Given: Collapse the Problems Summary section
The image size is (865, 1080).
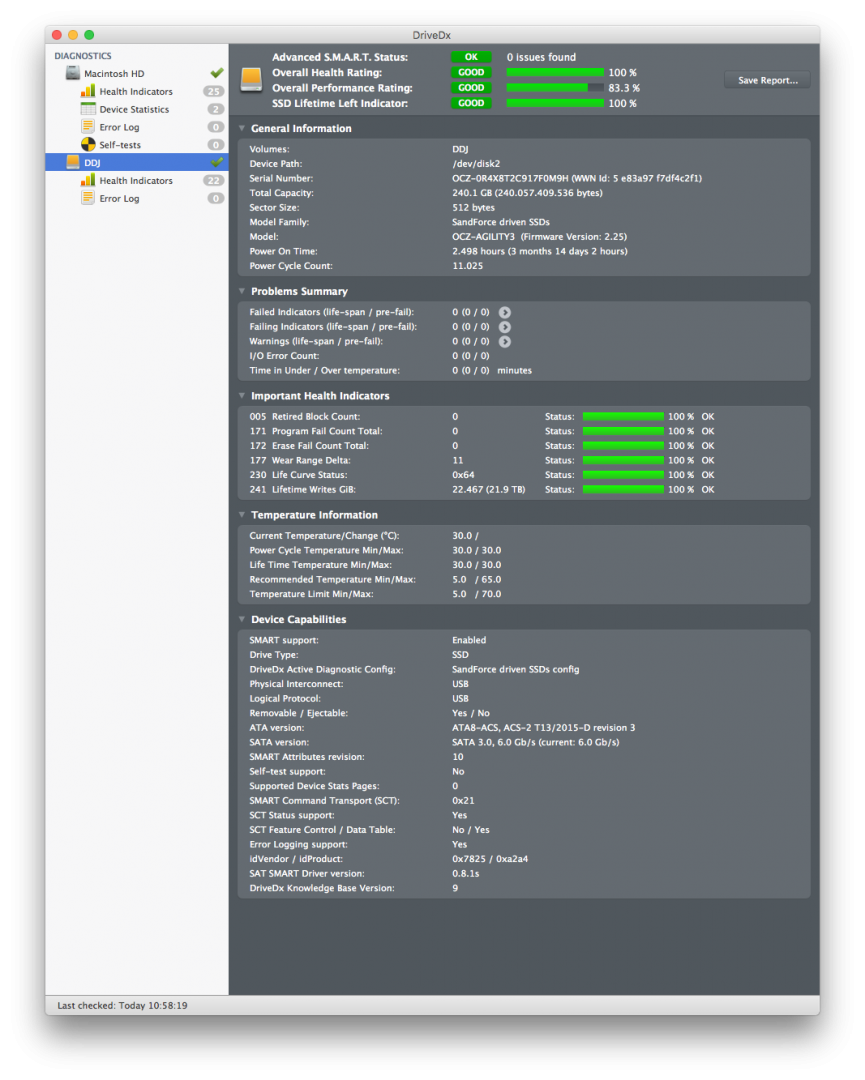Looking at the screenshot, I should pos(242,292).
